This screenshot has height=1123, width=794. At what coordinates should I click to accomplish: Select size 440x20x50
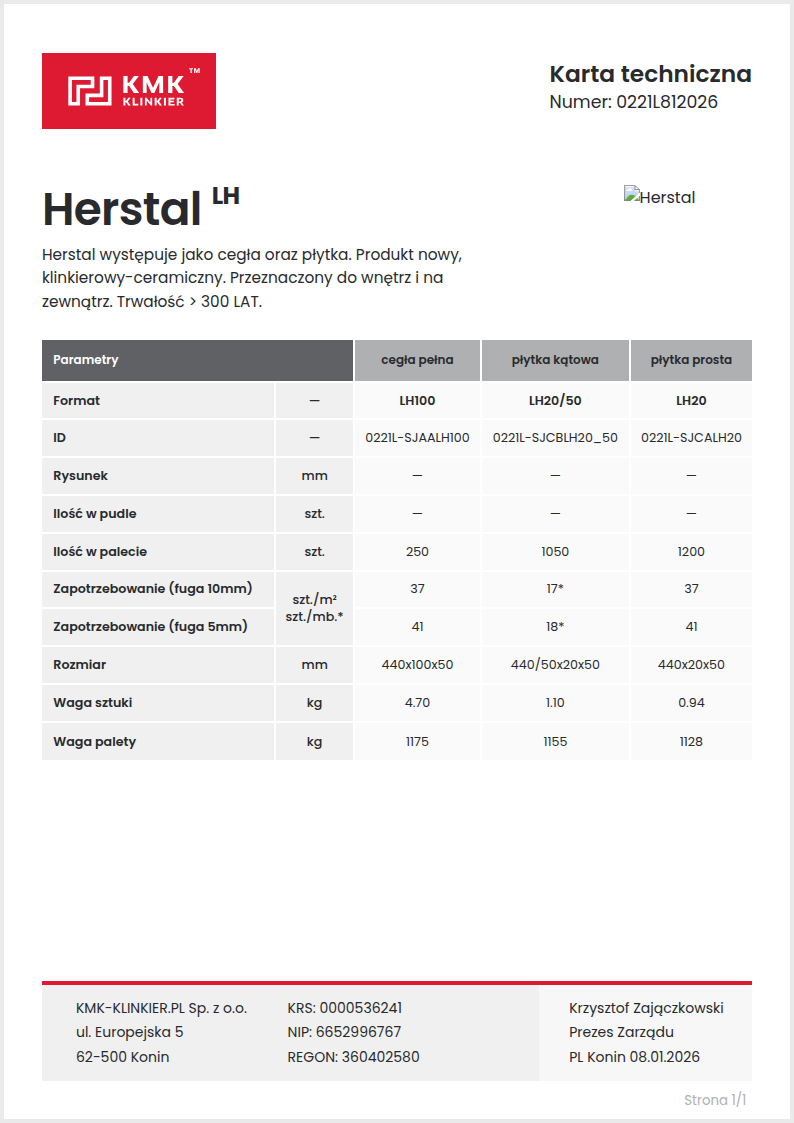[691, 665]
